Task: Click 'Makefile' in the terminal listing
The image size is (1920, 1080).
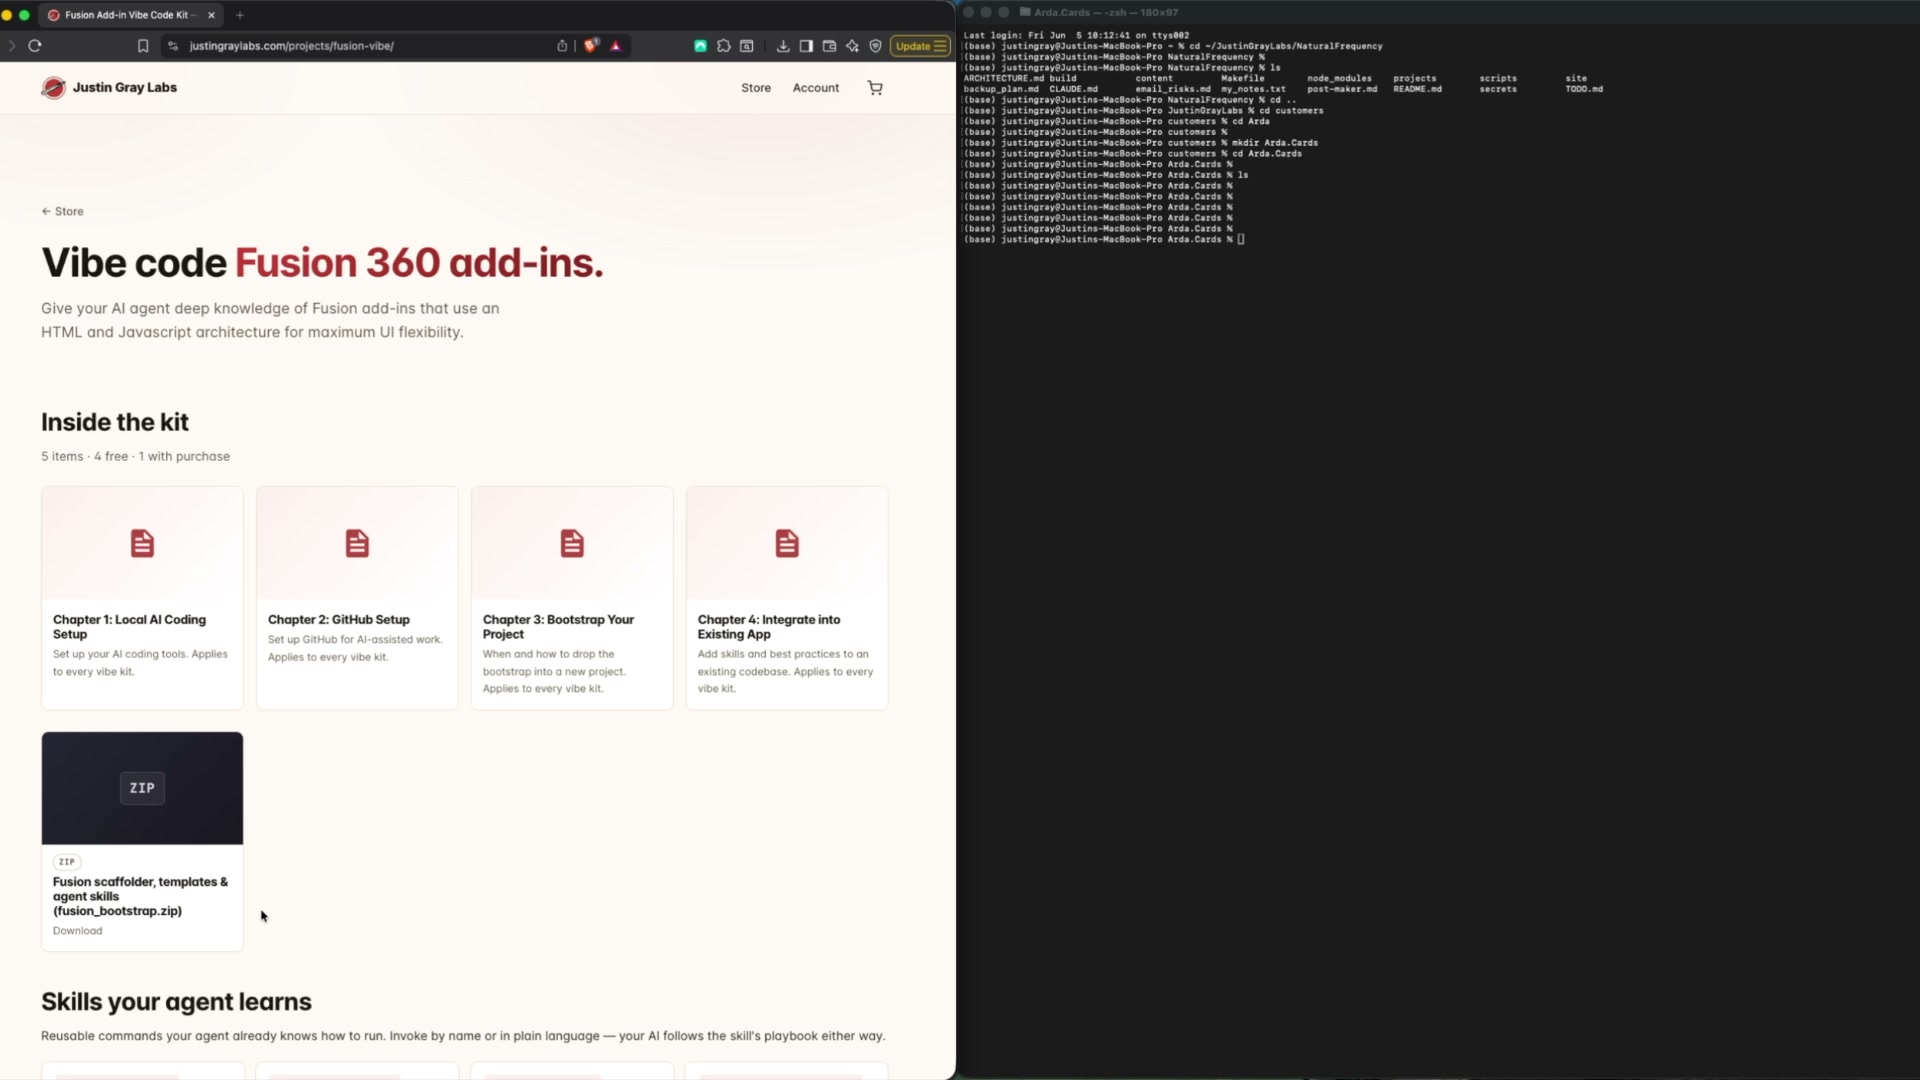Action: (1243, 78)
